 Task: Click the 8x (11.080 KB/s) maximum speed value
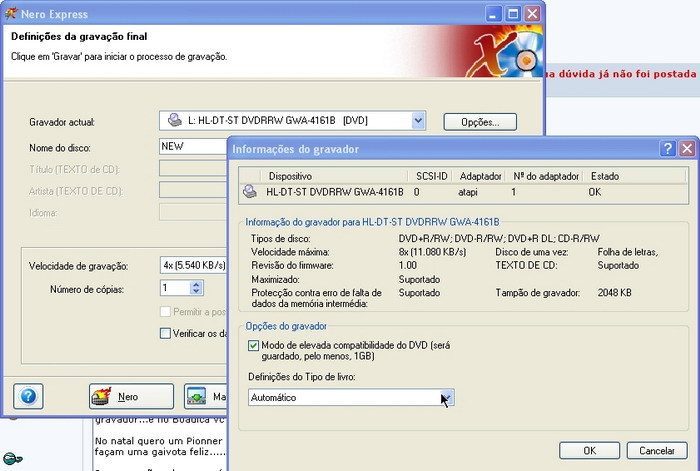[x=432, y=252]
